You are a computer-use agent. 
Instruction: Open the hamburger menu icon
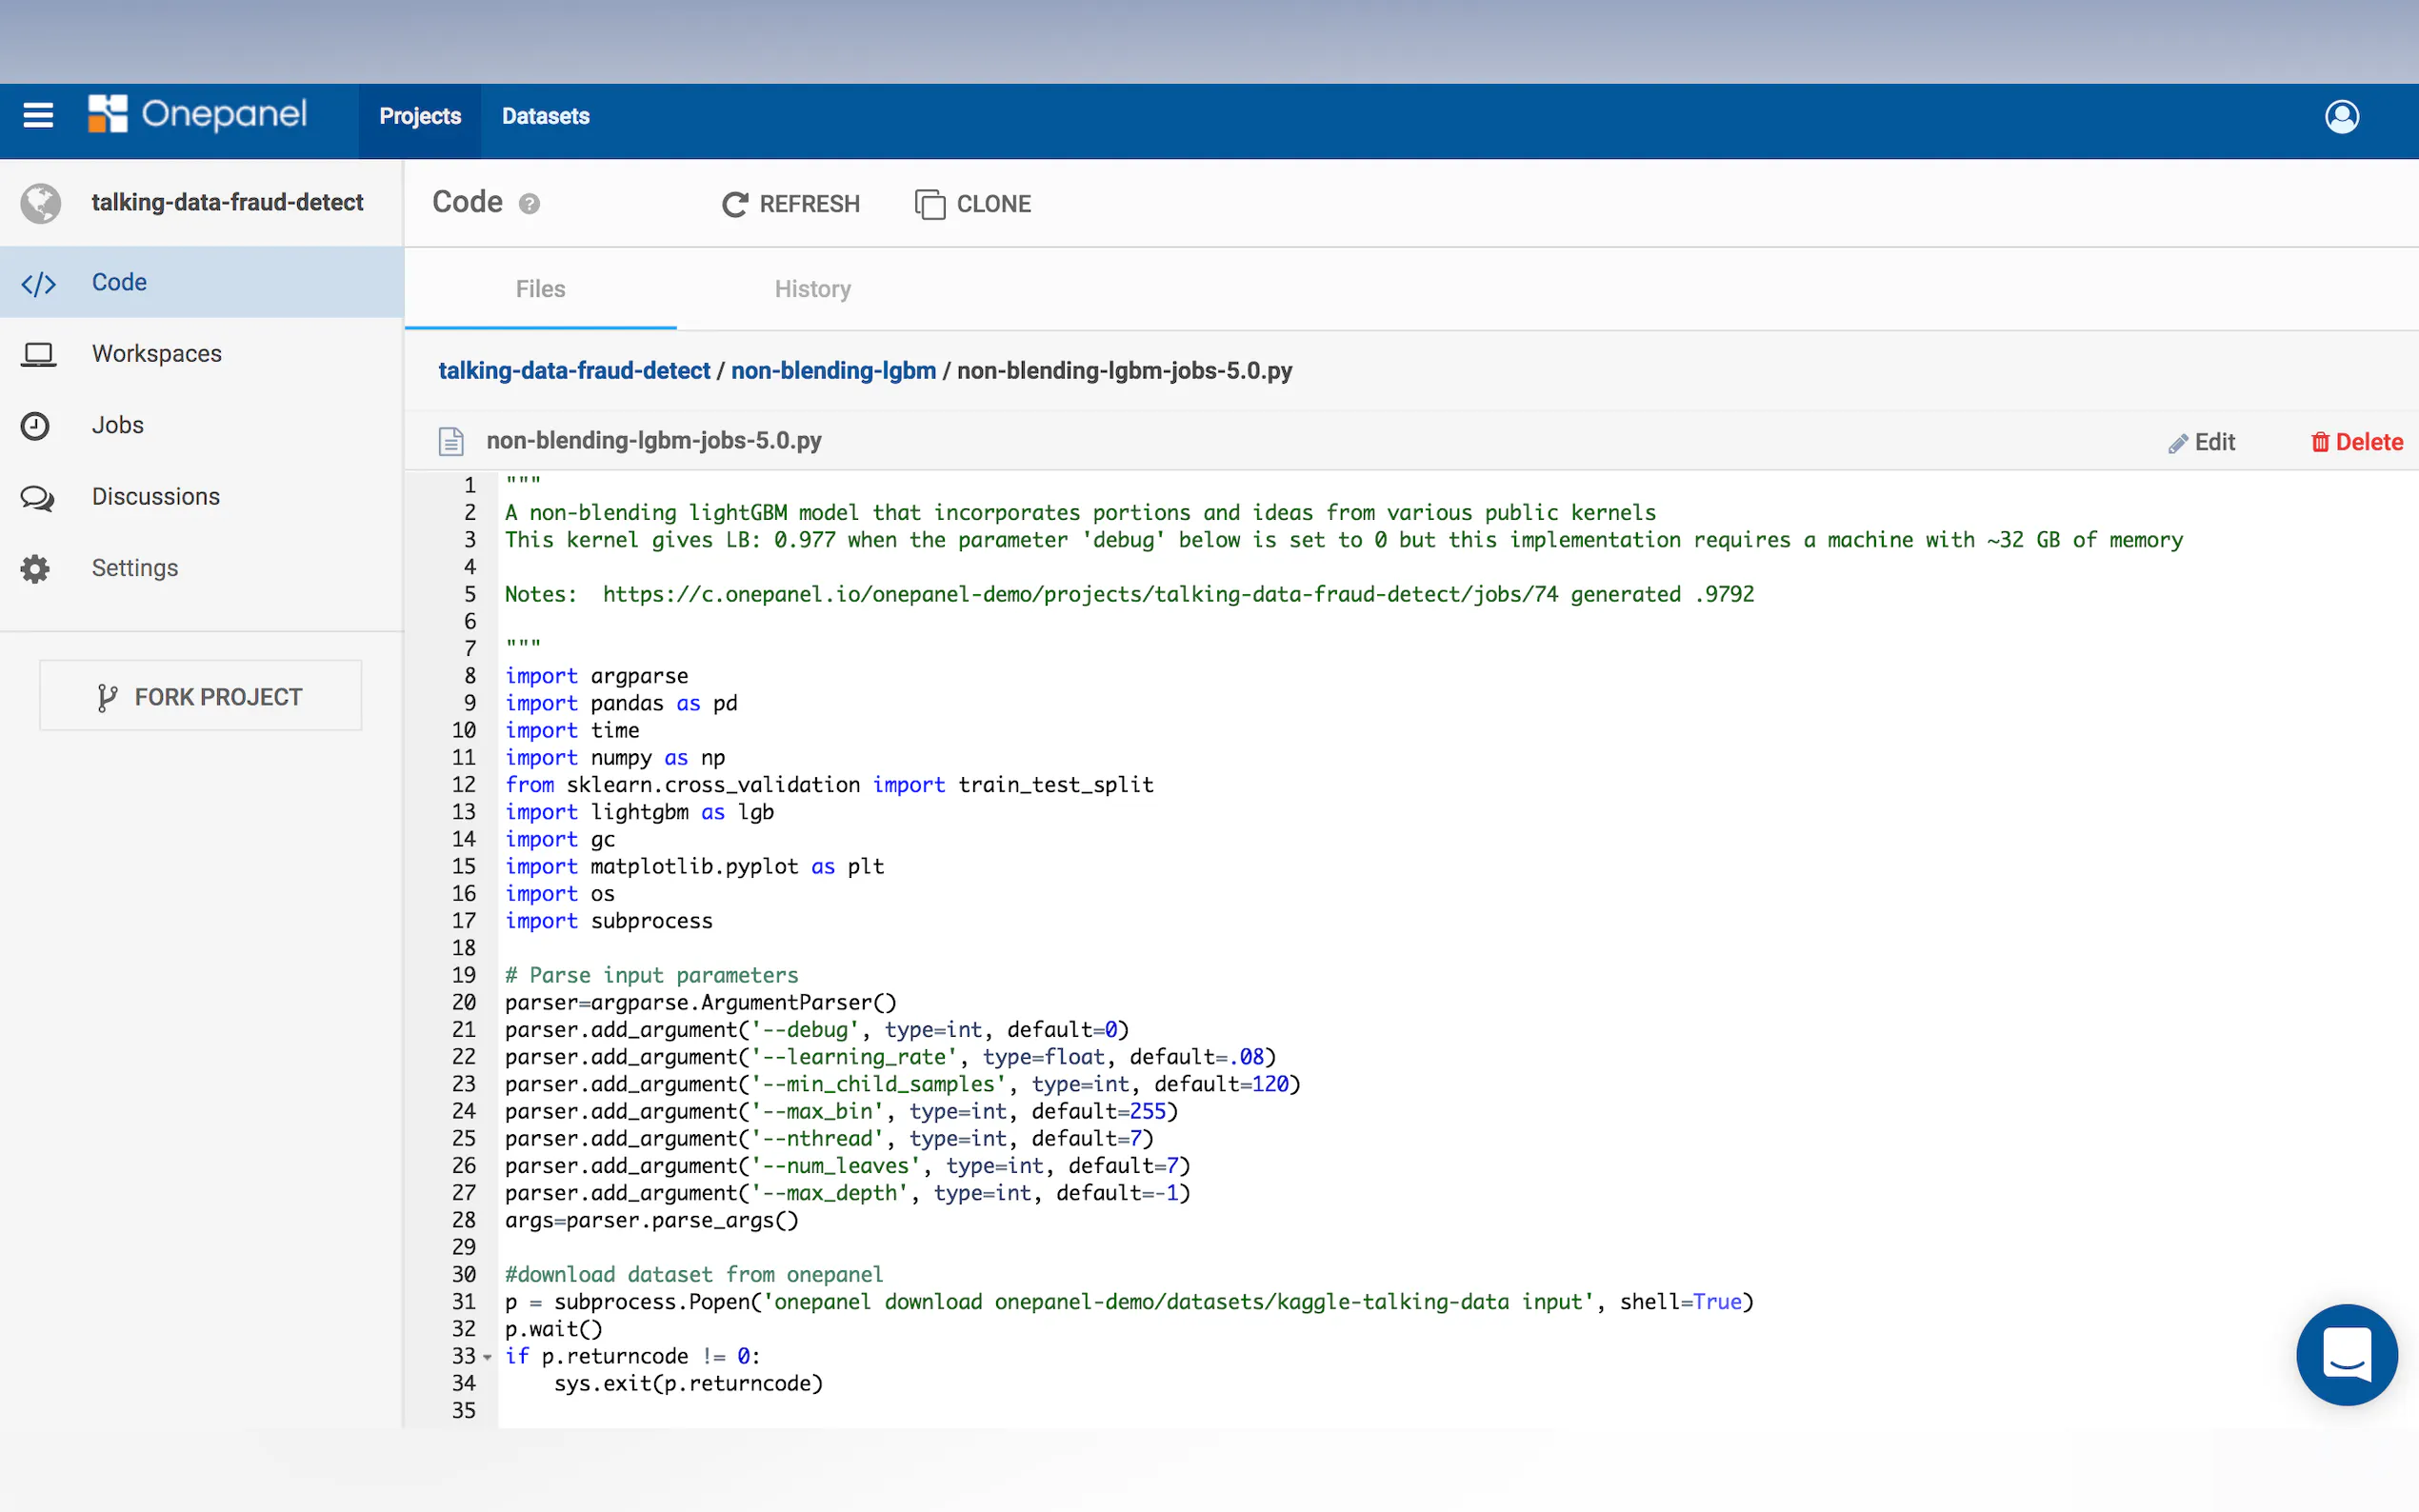(38, 116)
